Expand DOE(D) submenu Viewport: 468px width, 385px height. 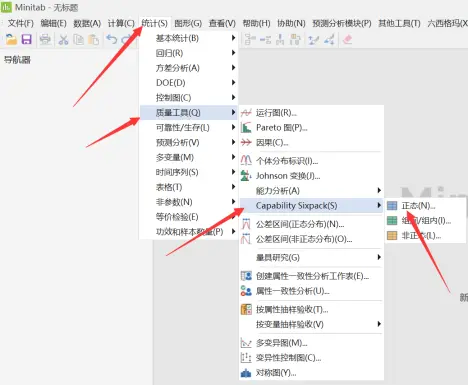(x=188, y=83)
